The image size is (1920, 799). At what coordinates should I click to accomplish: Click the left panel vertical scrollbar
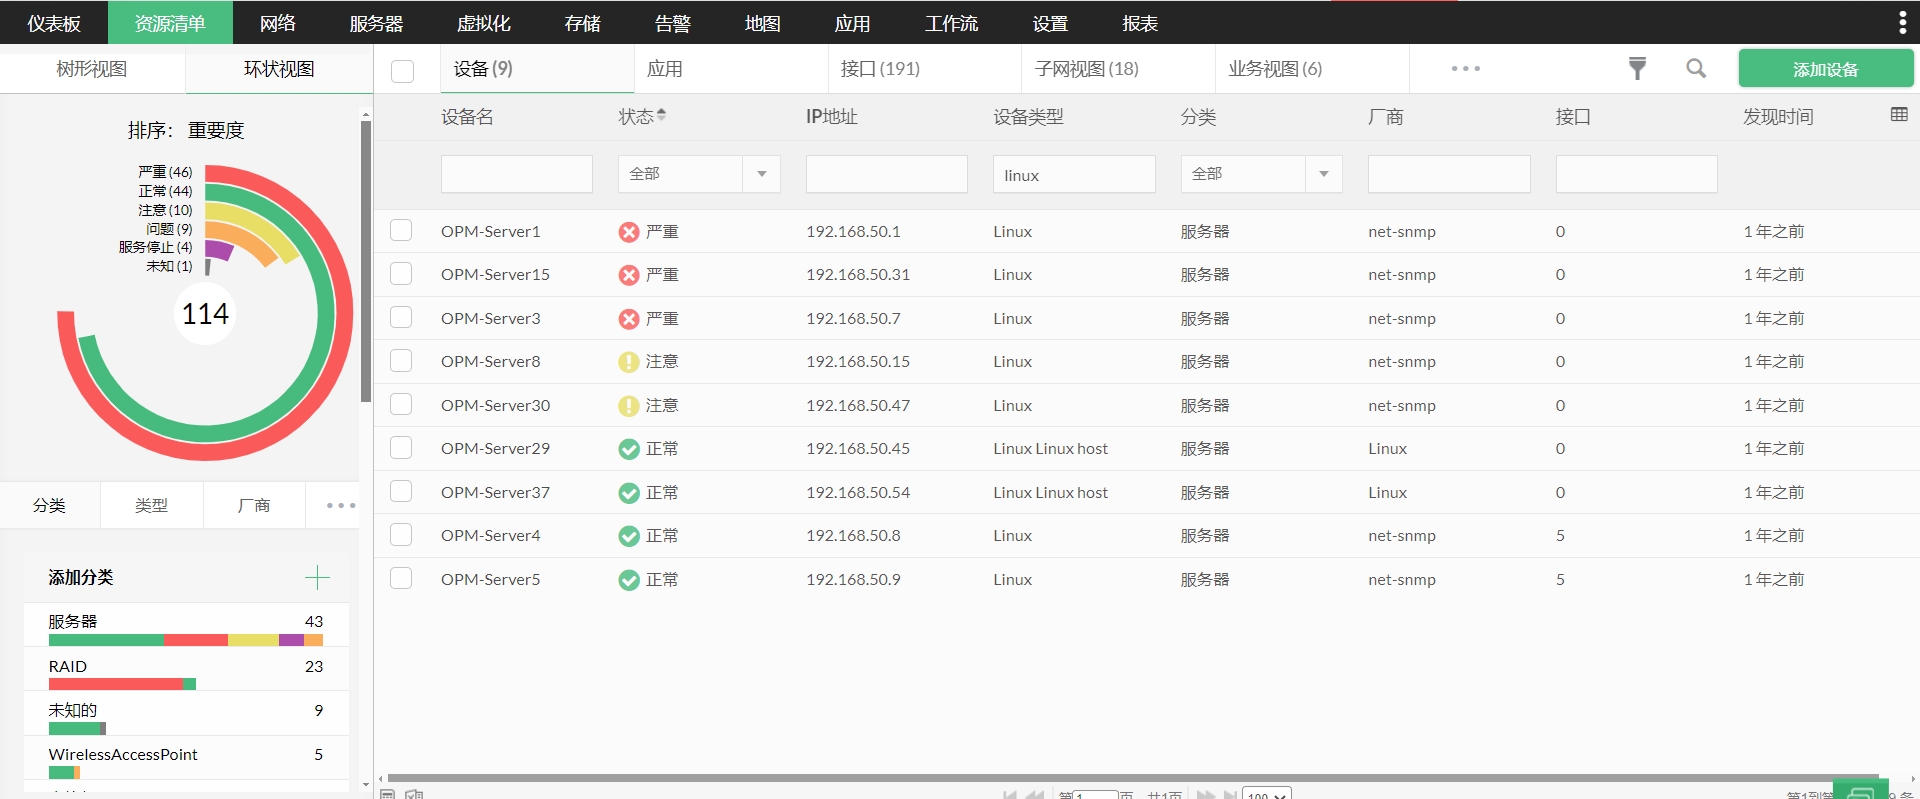point(366,260)
